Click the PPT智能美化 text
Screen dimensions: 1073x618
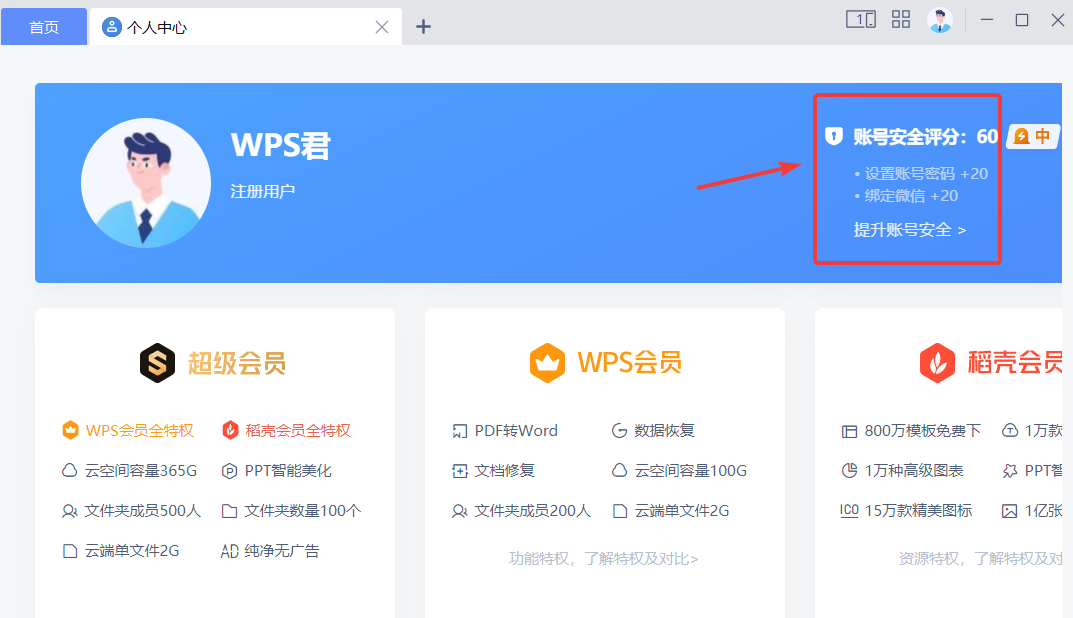coord(288,471)
